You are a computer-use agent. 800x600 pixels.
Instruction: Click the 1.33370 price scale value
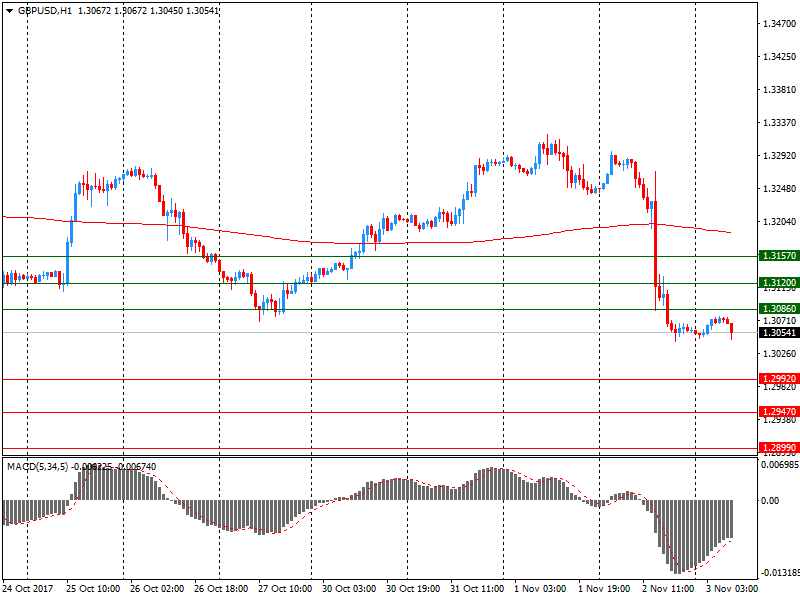coord(779,123)
